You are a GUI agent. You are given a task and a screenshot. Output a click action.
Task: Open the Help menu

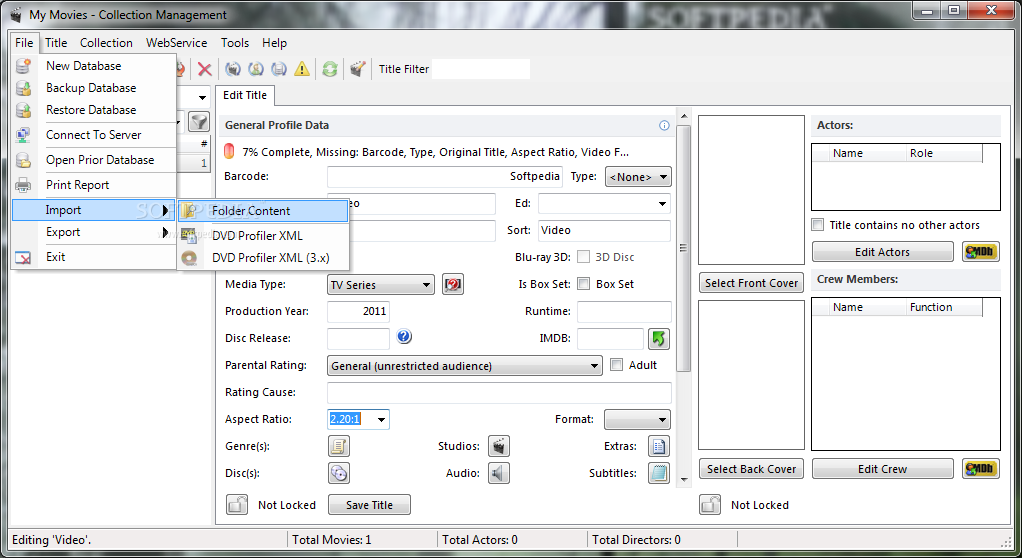tap(274, 42)
